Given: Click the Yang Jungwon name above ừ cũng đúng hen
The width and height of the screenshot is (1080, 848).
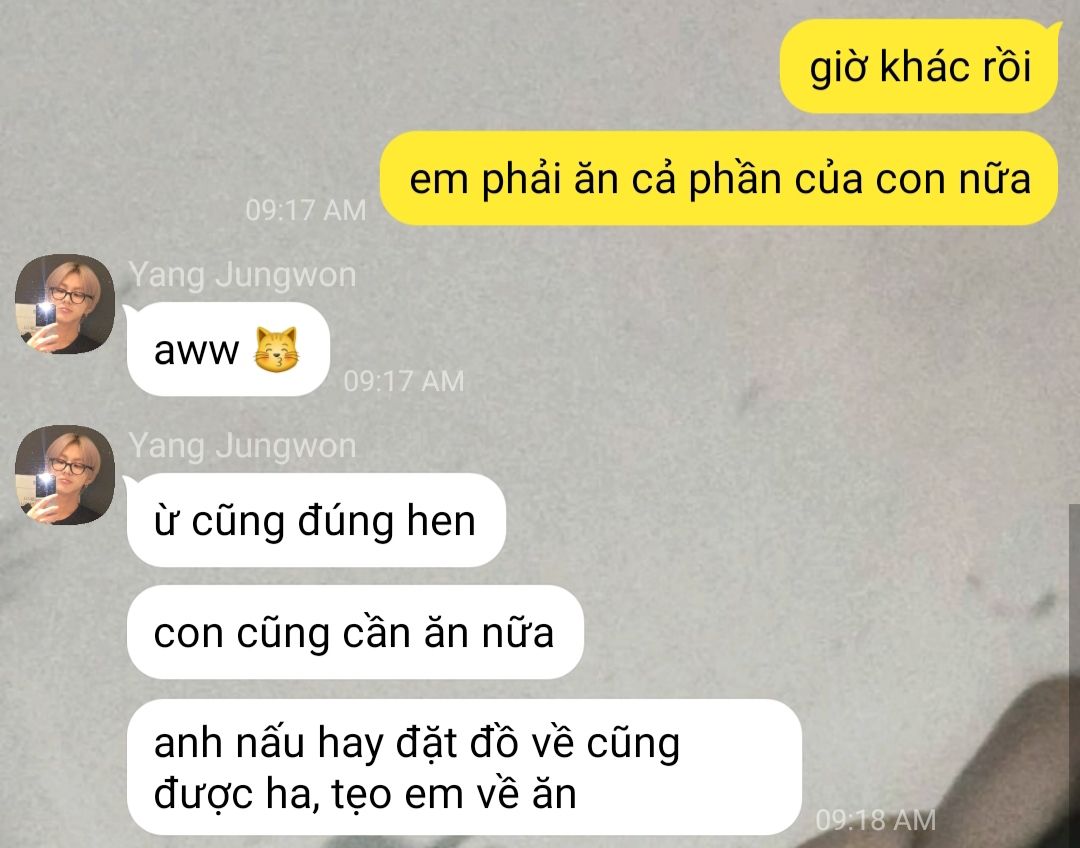Looking at the screenshot, I should (242, 446).
